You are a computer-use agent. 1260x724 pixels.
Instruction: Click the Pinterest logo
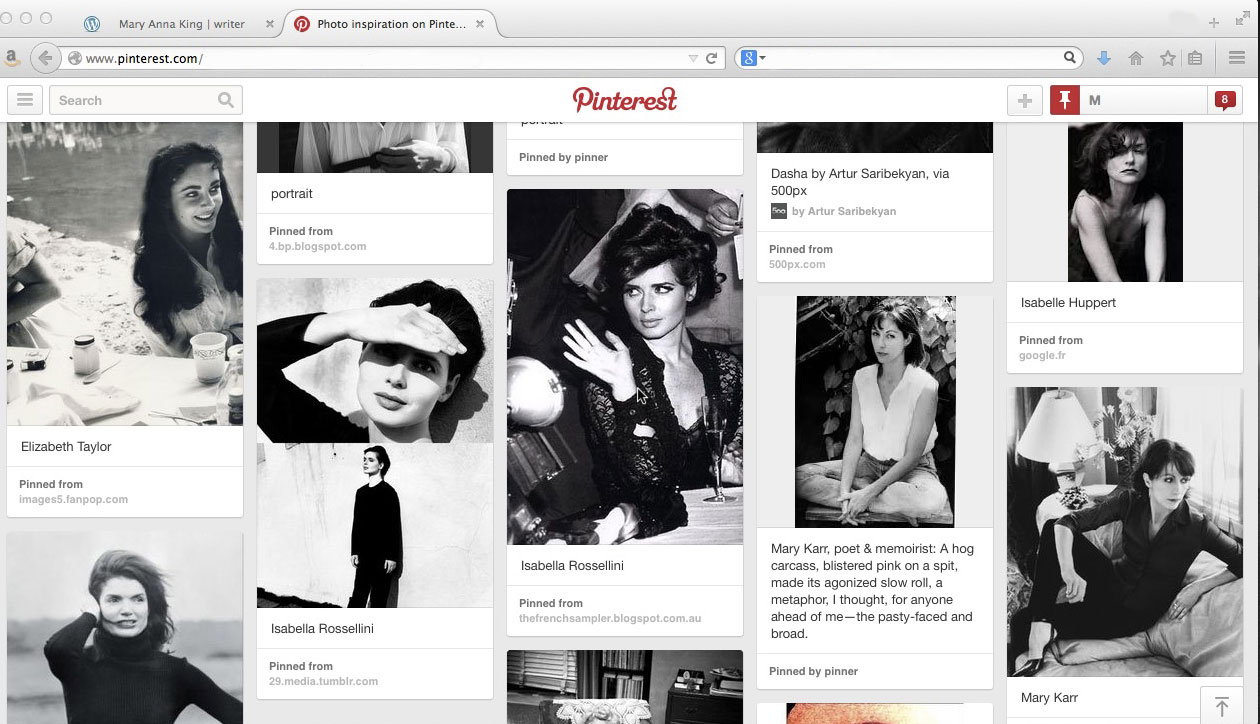(x=625, y=99)
